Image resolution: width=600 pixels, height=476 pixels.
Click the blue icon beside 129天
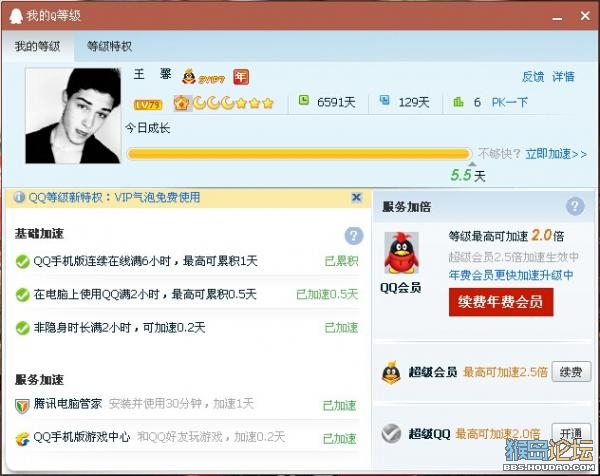385,101
